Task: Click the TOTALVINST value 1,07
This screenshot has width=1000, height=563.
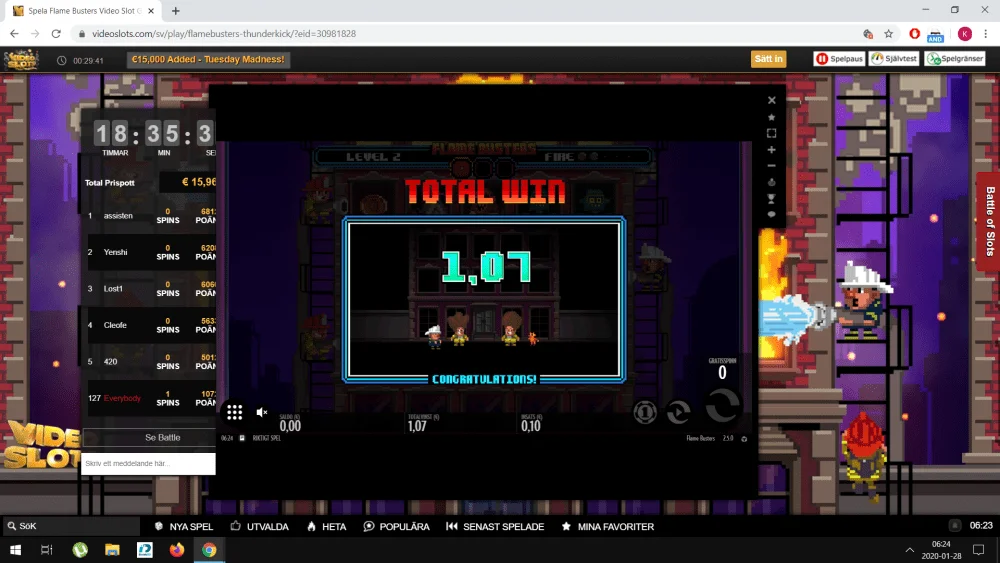Action: [x=417, y=426]
